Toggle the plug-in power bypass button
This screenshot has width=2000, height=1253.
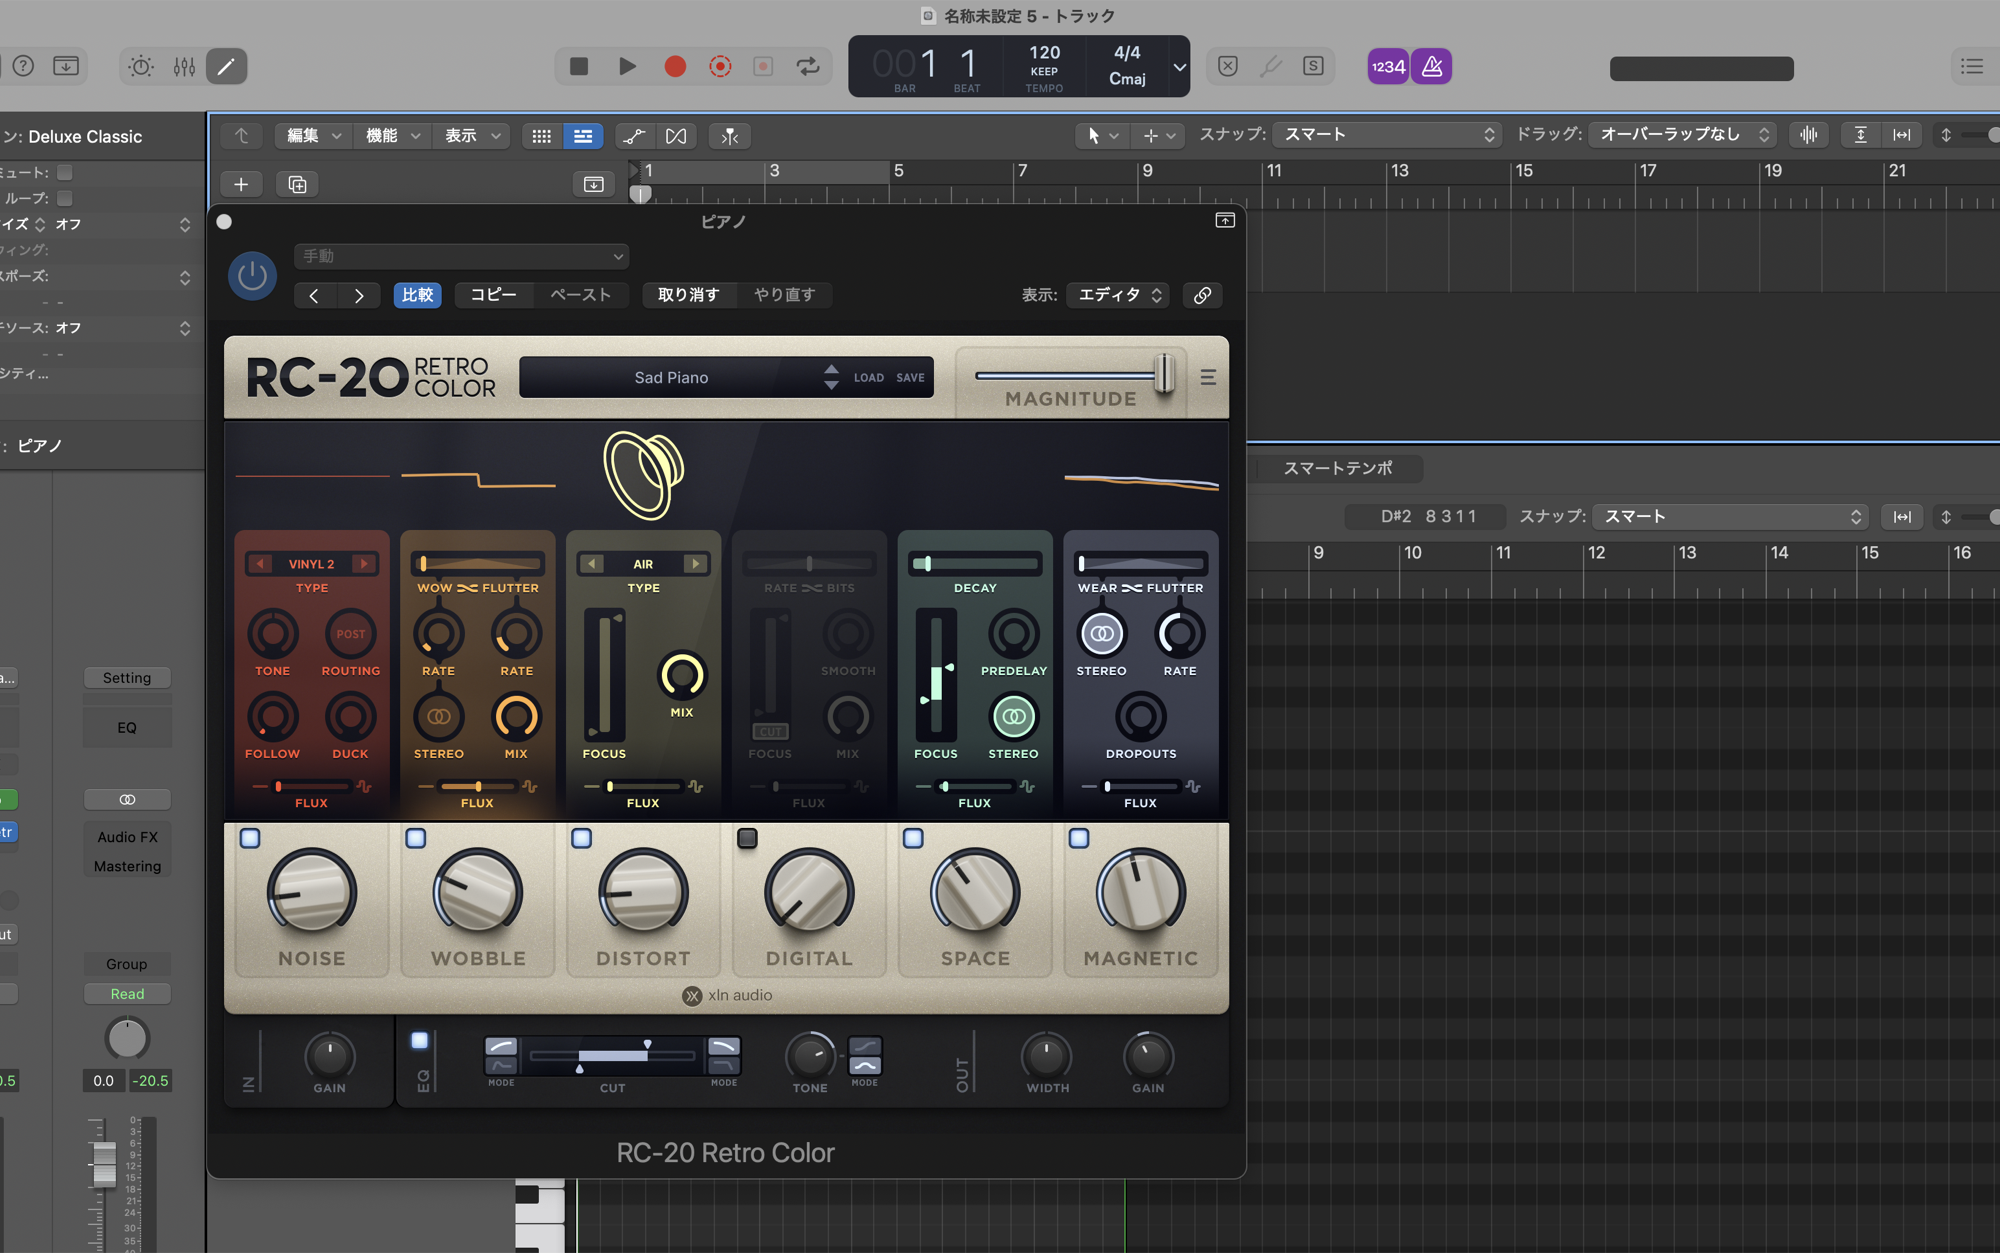[252, 276]
